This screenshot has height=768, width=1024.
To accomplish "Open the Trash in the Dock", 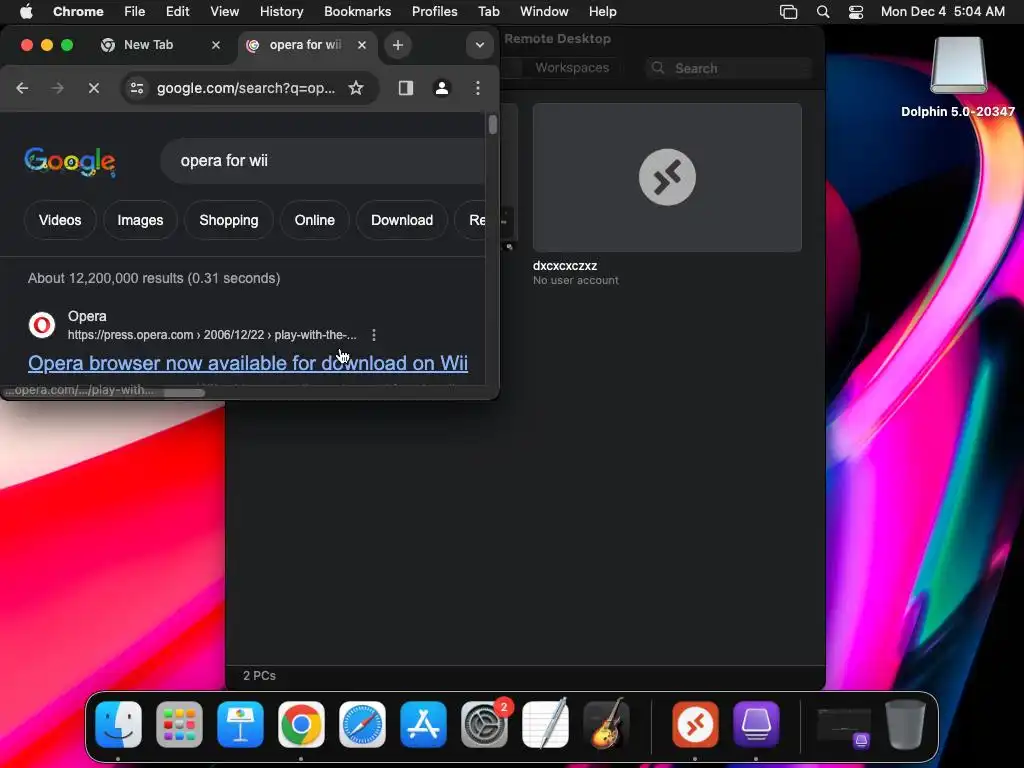I will [x=905, y=724].
